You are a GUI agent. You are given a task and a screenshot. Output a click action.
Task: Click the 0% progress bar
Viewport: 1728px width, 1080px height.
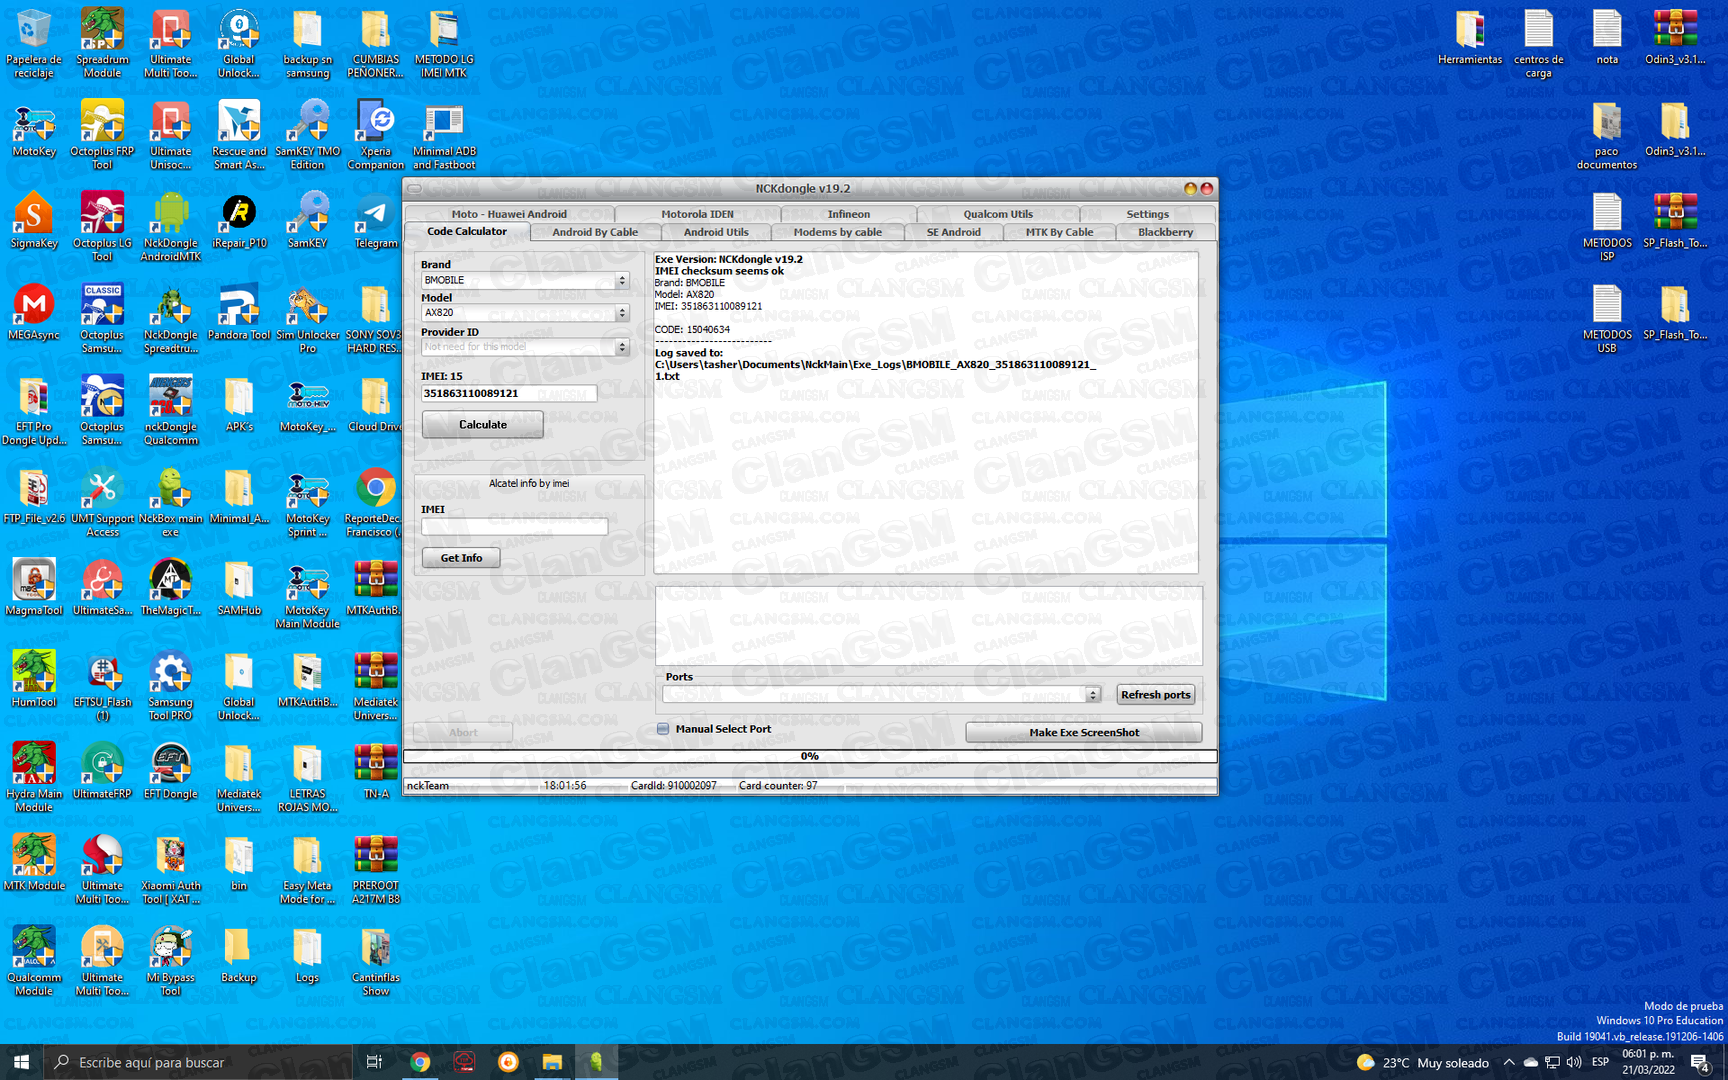(x=810, y=757)
